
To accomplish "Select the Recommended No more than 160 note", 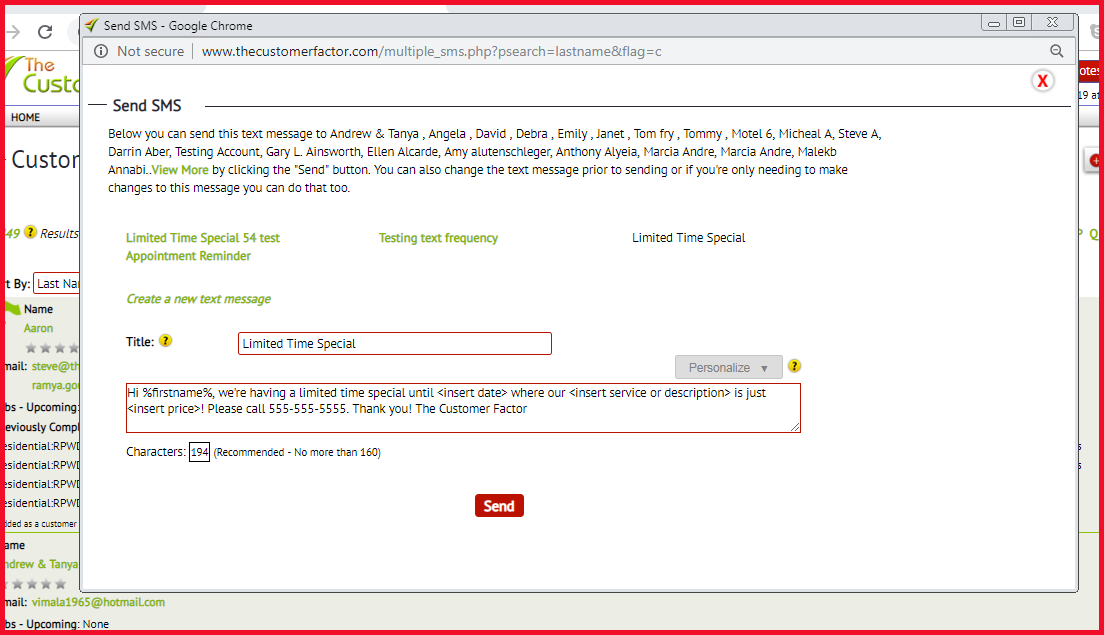I will (x=297, y=453).
